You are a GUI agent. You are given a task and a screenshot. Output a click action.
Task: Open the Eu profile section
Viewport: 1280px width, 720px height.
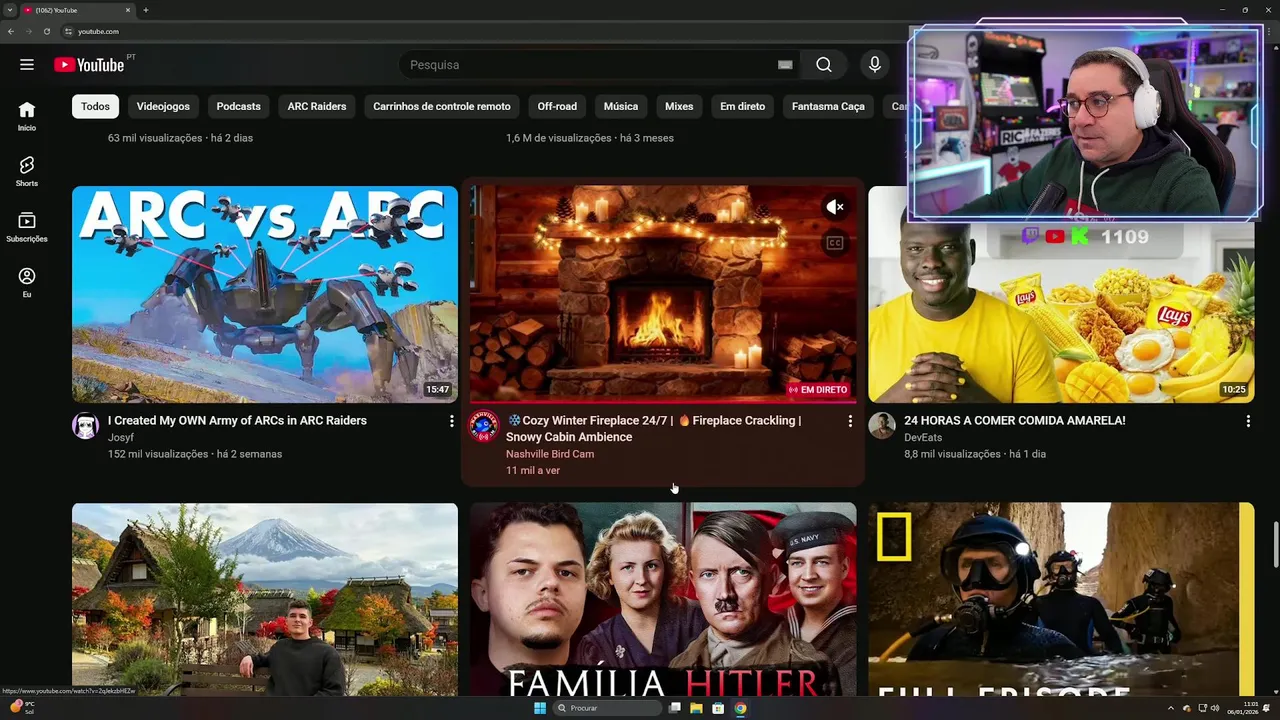tap(27, 283)
